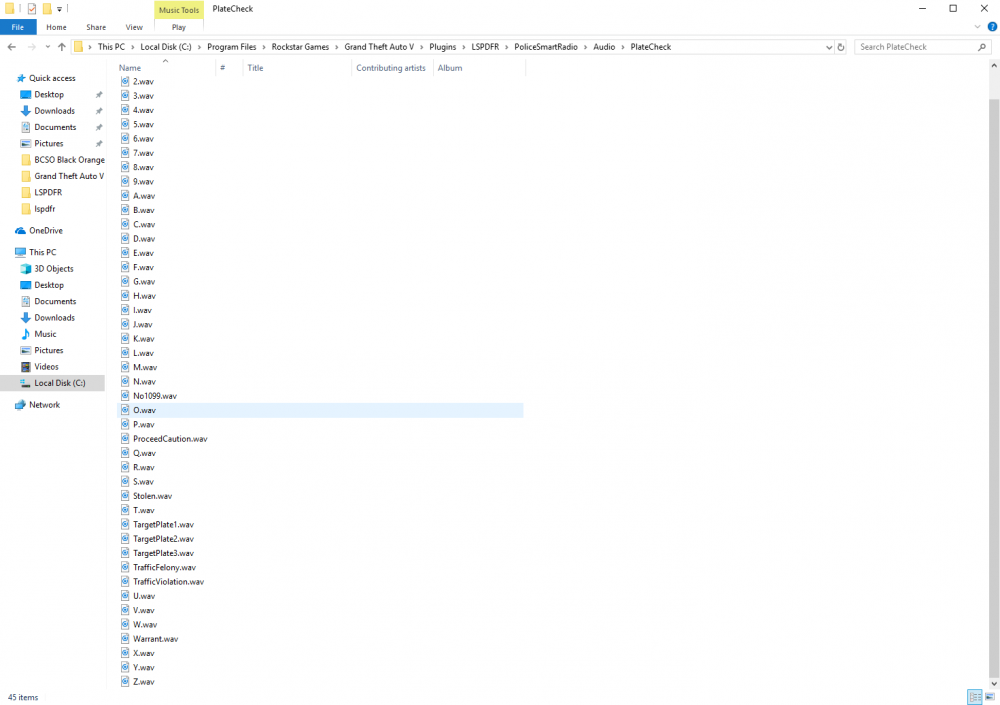
Task: Click PoliceSmartRadio breadcrumb segment
Action: (546, 47)
